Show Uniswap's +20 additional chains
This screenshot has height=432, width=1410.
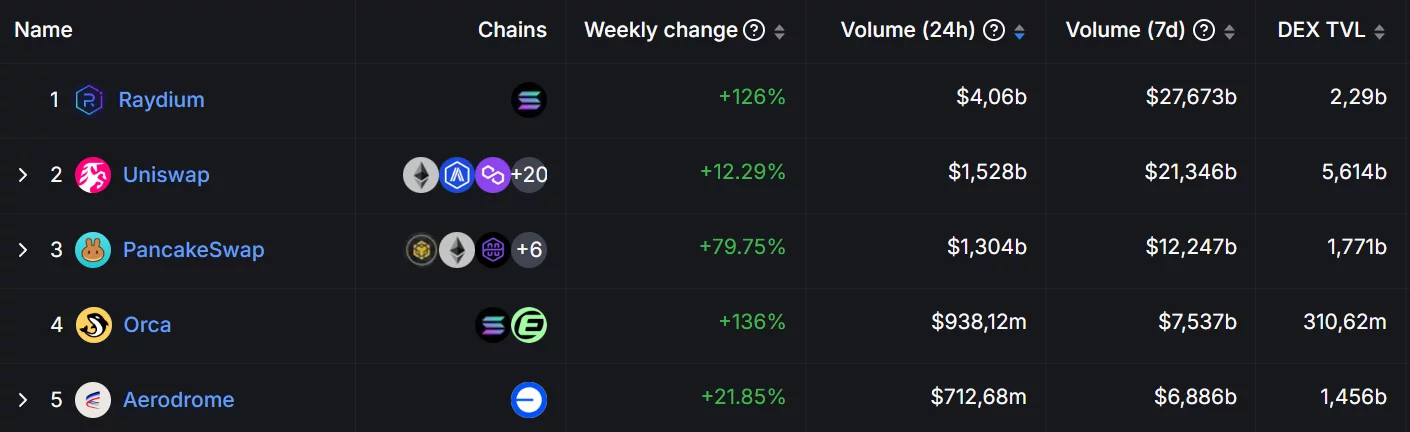[529, 175]
